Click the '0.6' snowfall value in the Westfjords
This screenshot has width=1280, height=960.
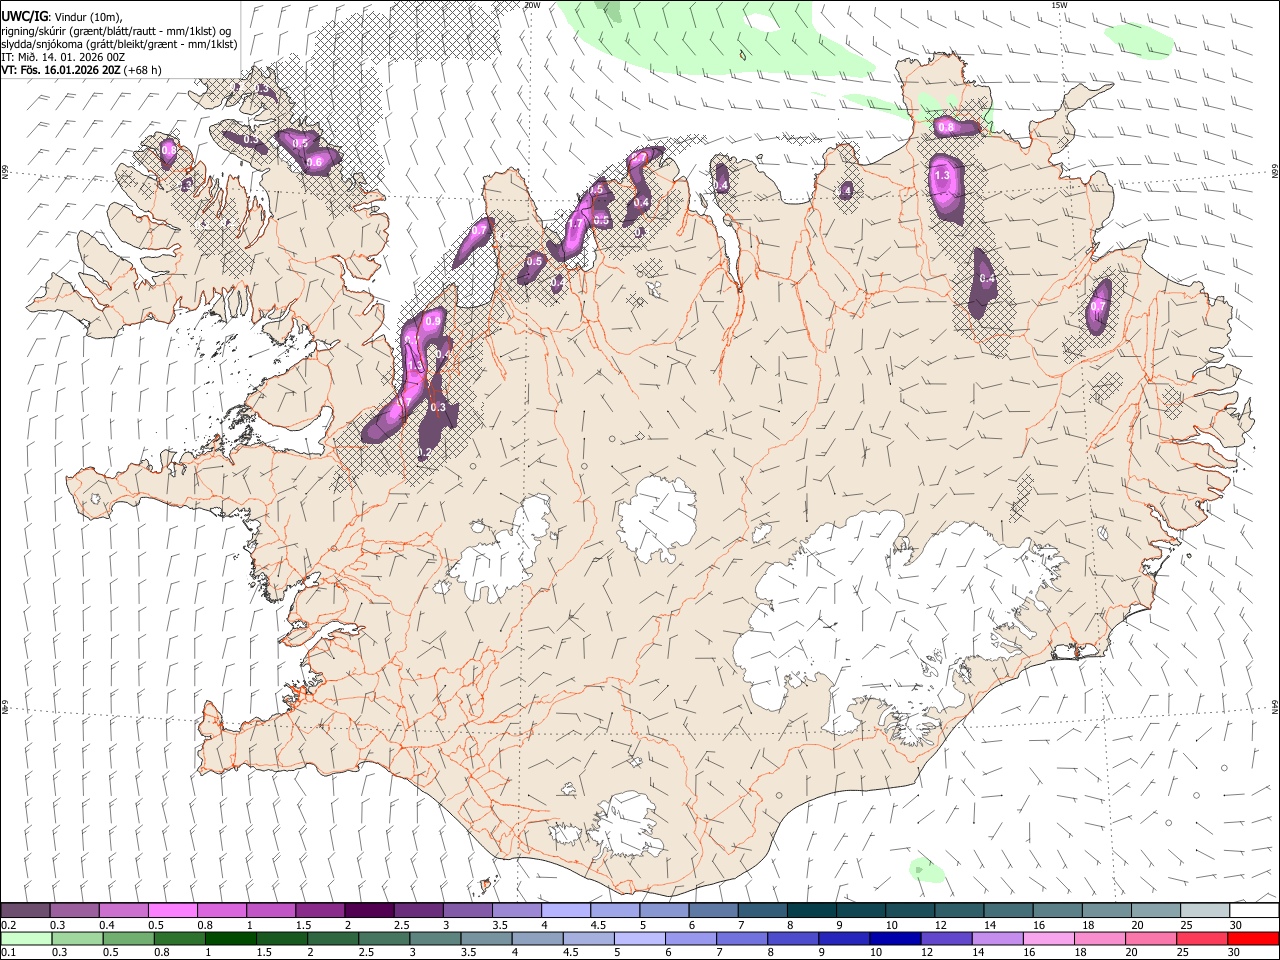(x=314, y=162)
